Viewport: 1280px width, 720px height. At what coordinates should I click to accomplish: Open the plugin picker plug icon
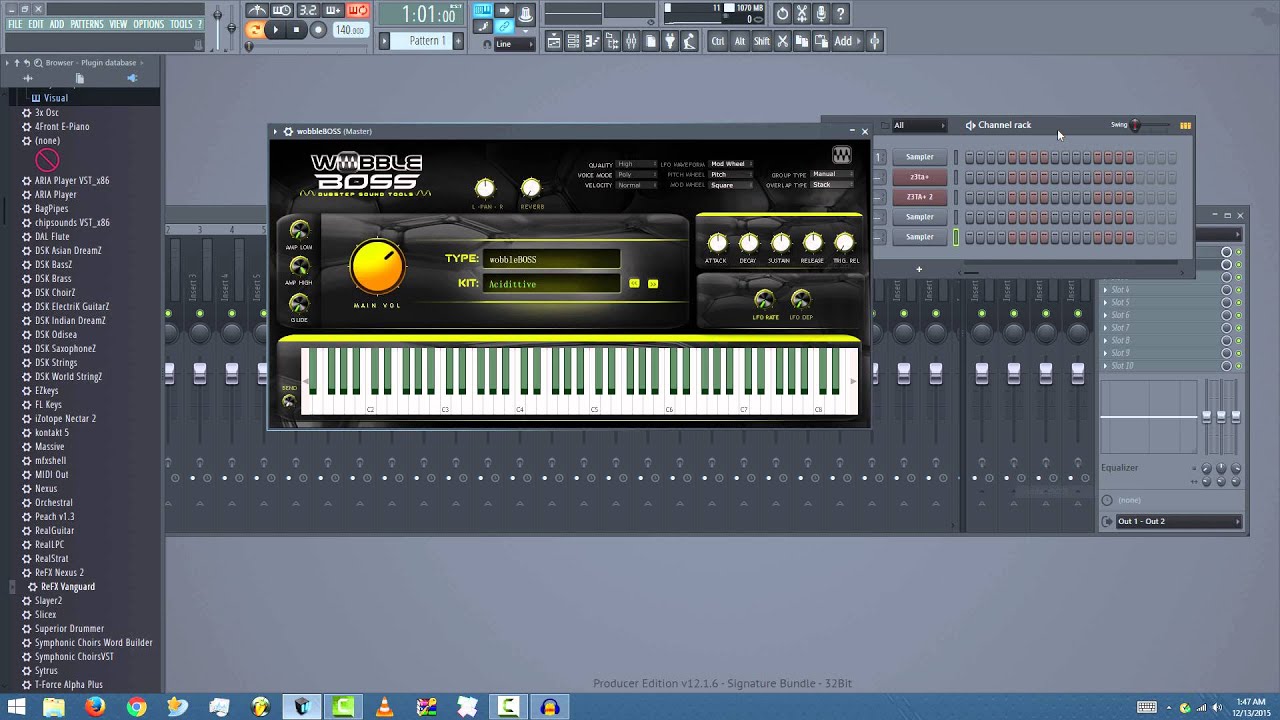[670, 41]
